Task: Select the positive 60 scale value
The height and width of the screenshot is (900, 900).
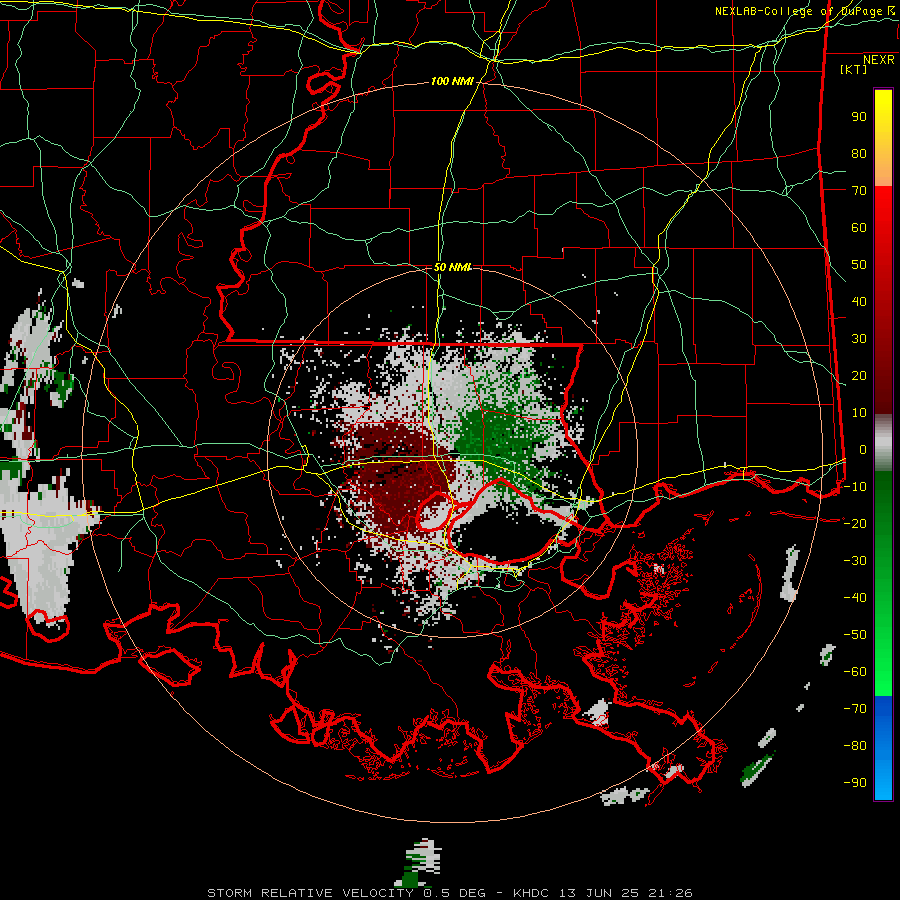Action: 859,228
